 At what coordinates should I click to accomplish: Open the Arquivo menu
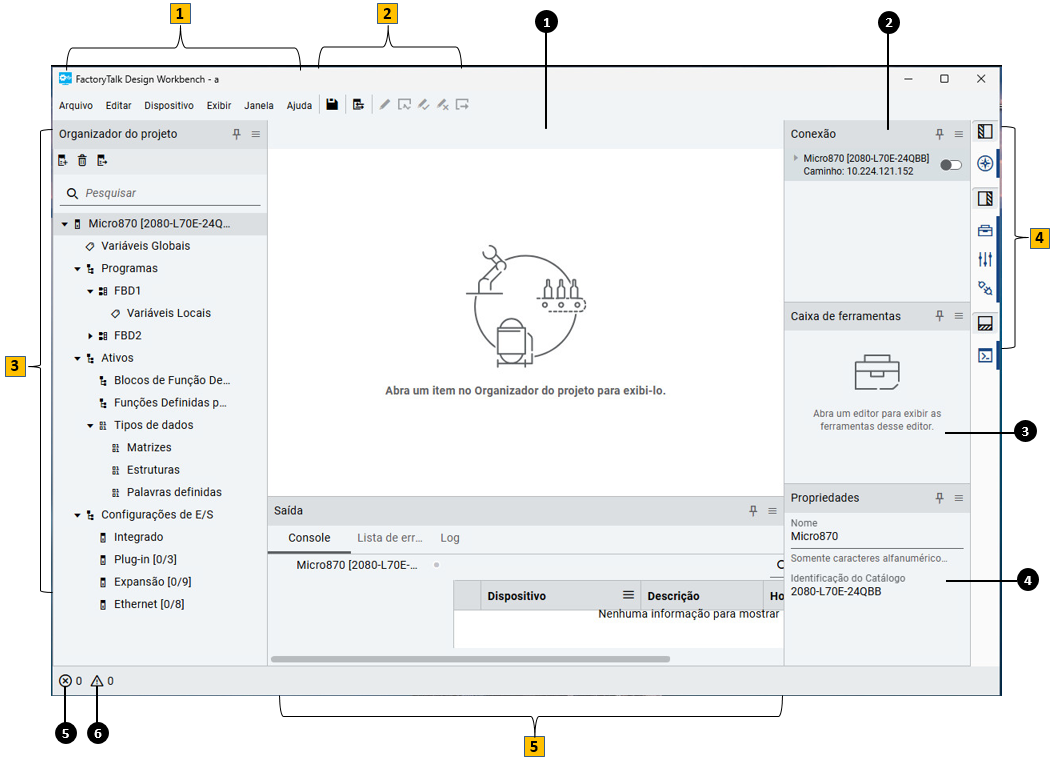(76, 105)
